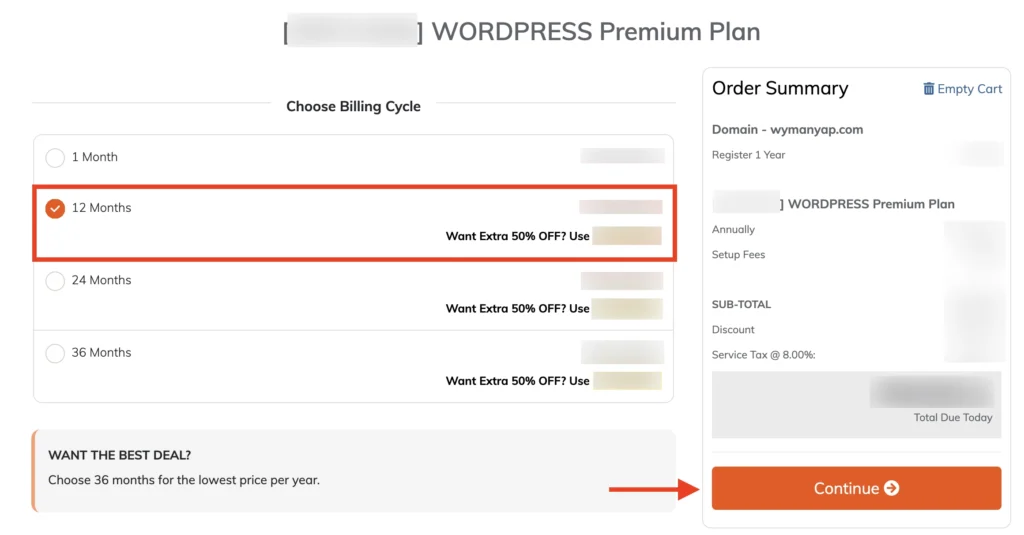Viewport: 1024px width, 535px height.
Task: Click the "1 Month" billing label
Action: (x=94, y=157)
